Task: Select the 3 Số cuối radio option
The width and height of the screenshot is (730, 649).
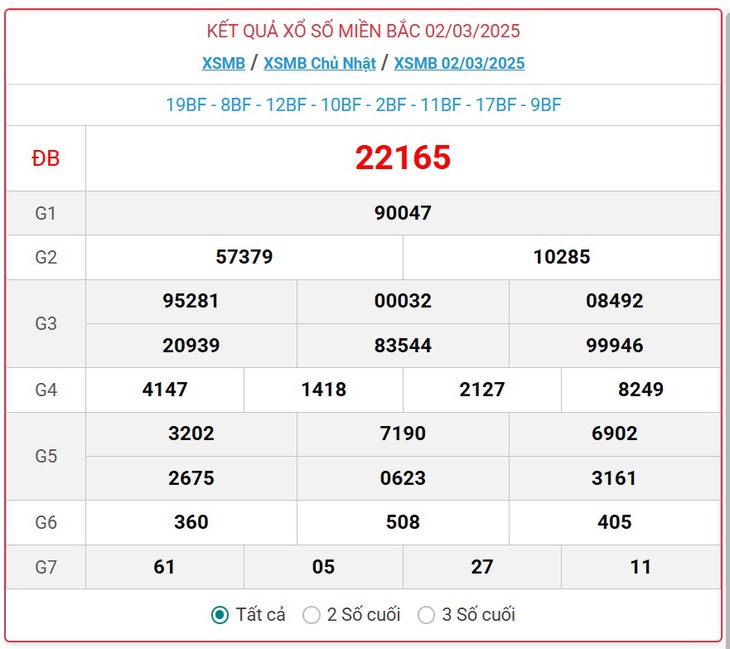Action: [426, 615]
